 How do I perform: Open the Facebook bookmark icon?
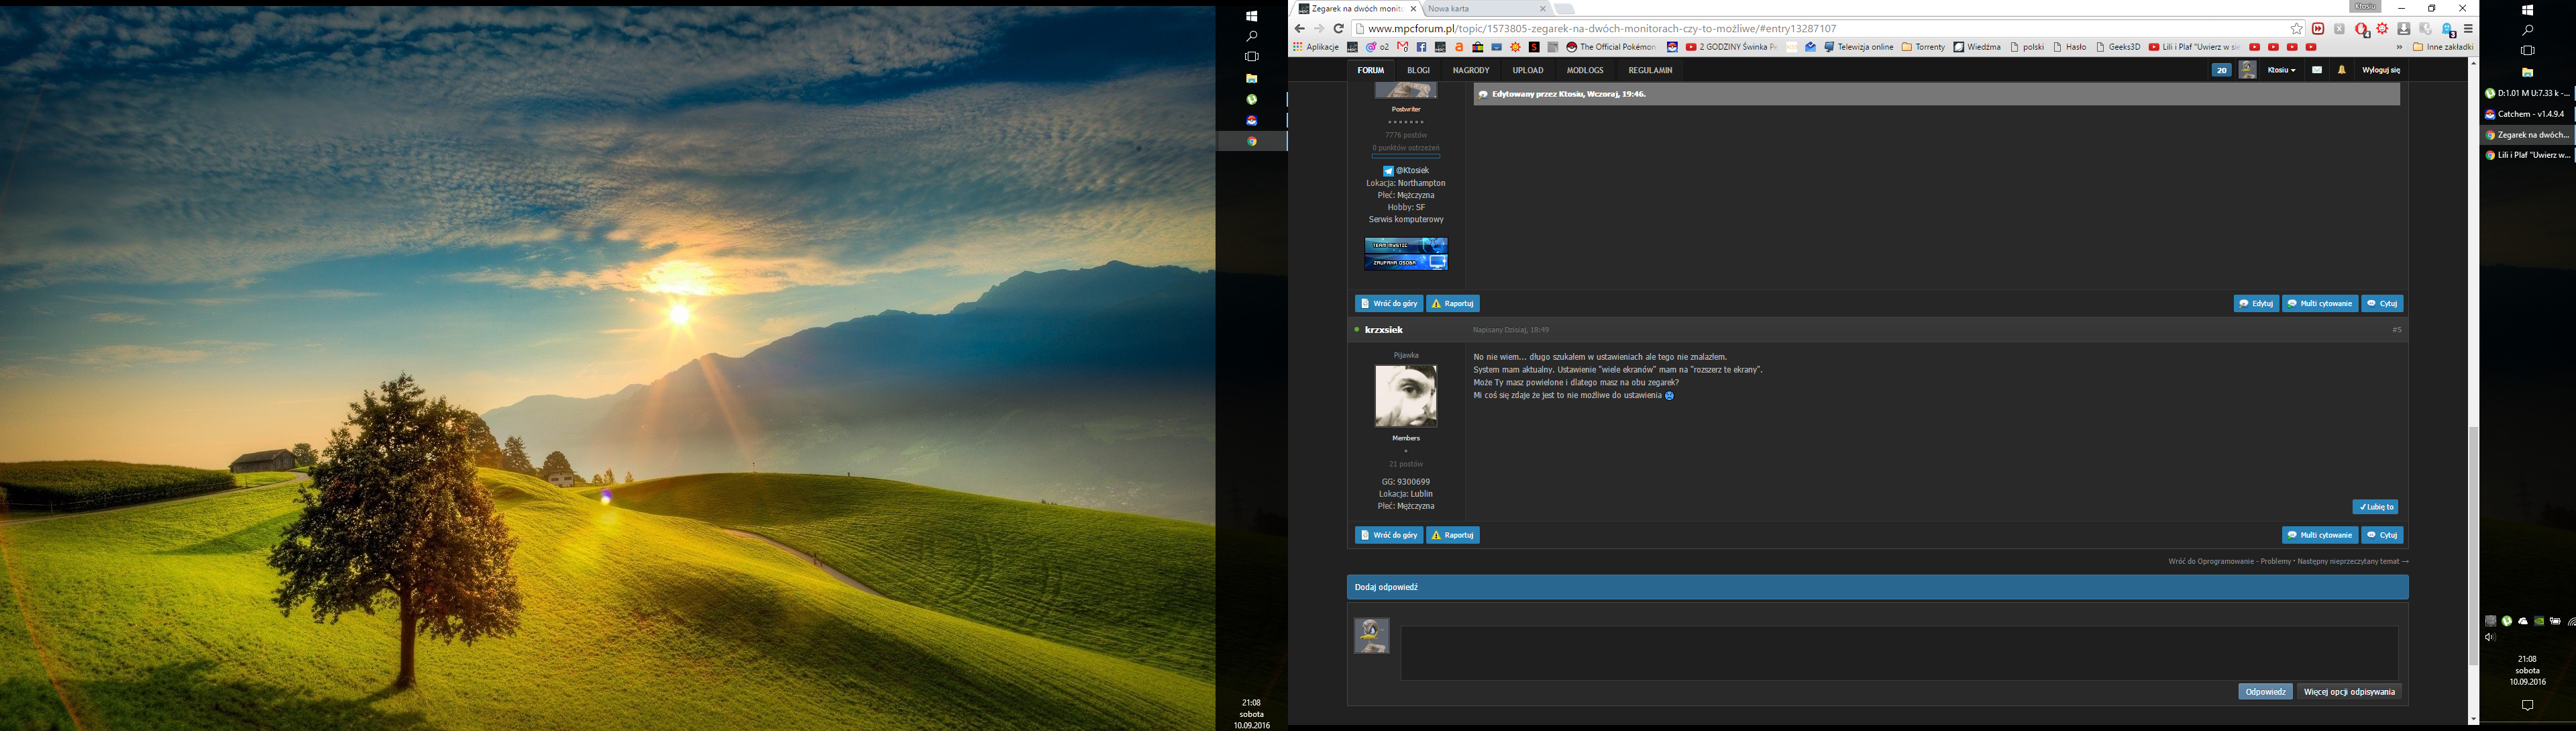(1421, 47)
